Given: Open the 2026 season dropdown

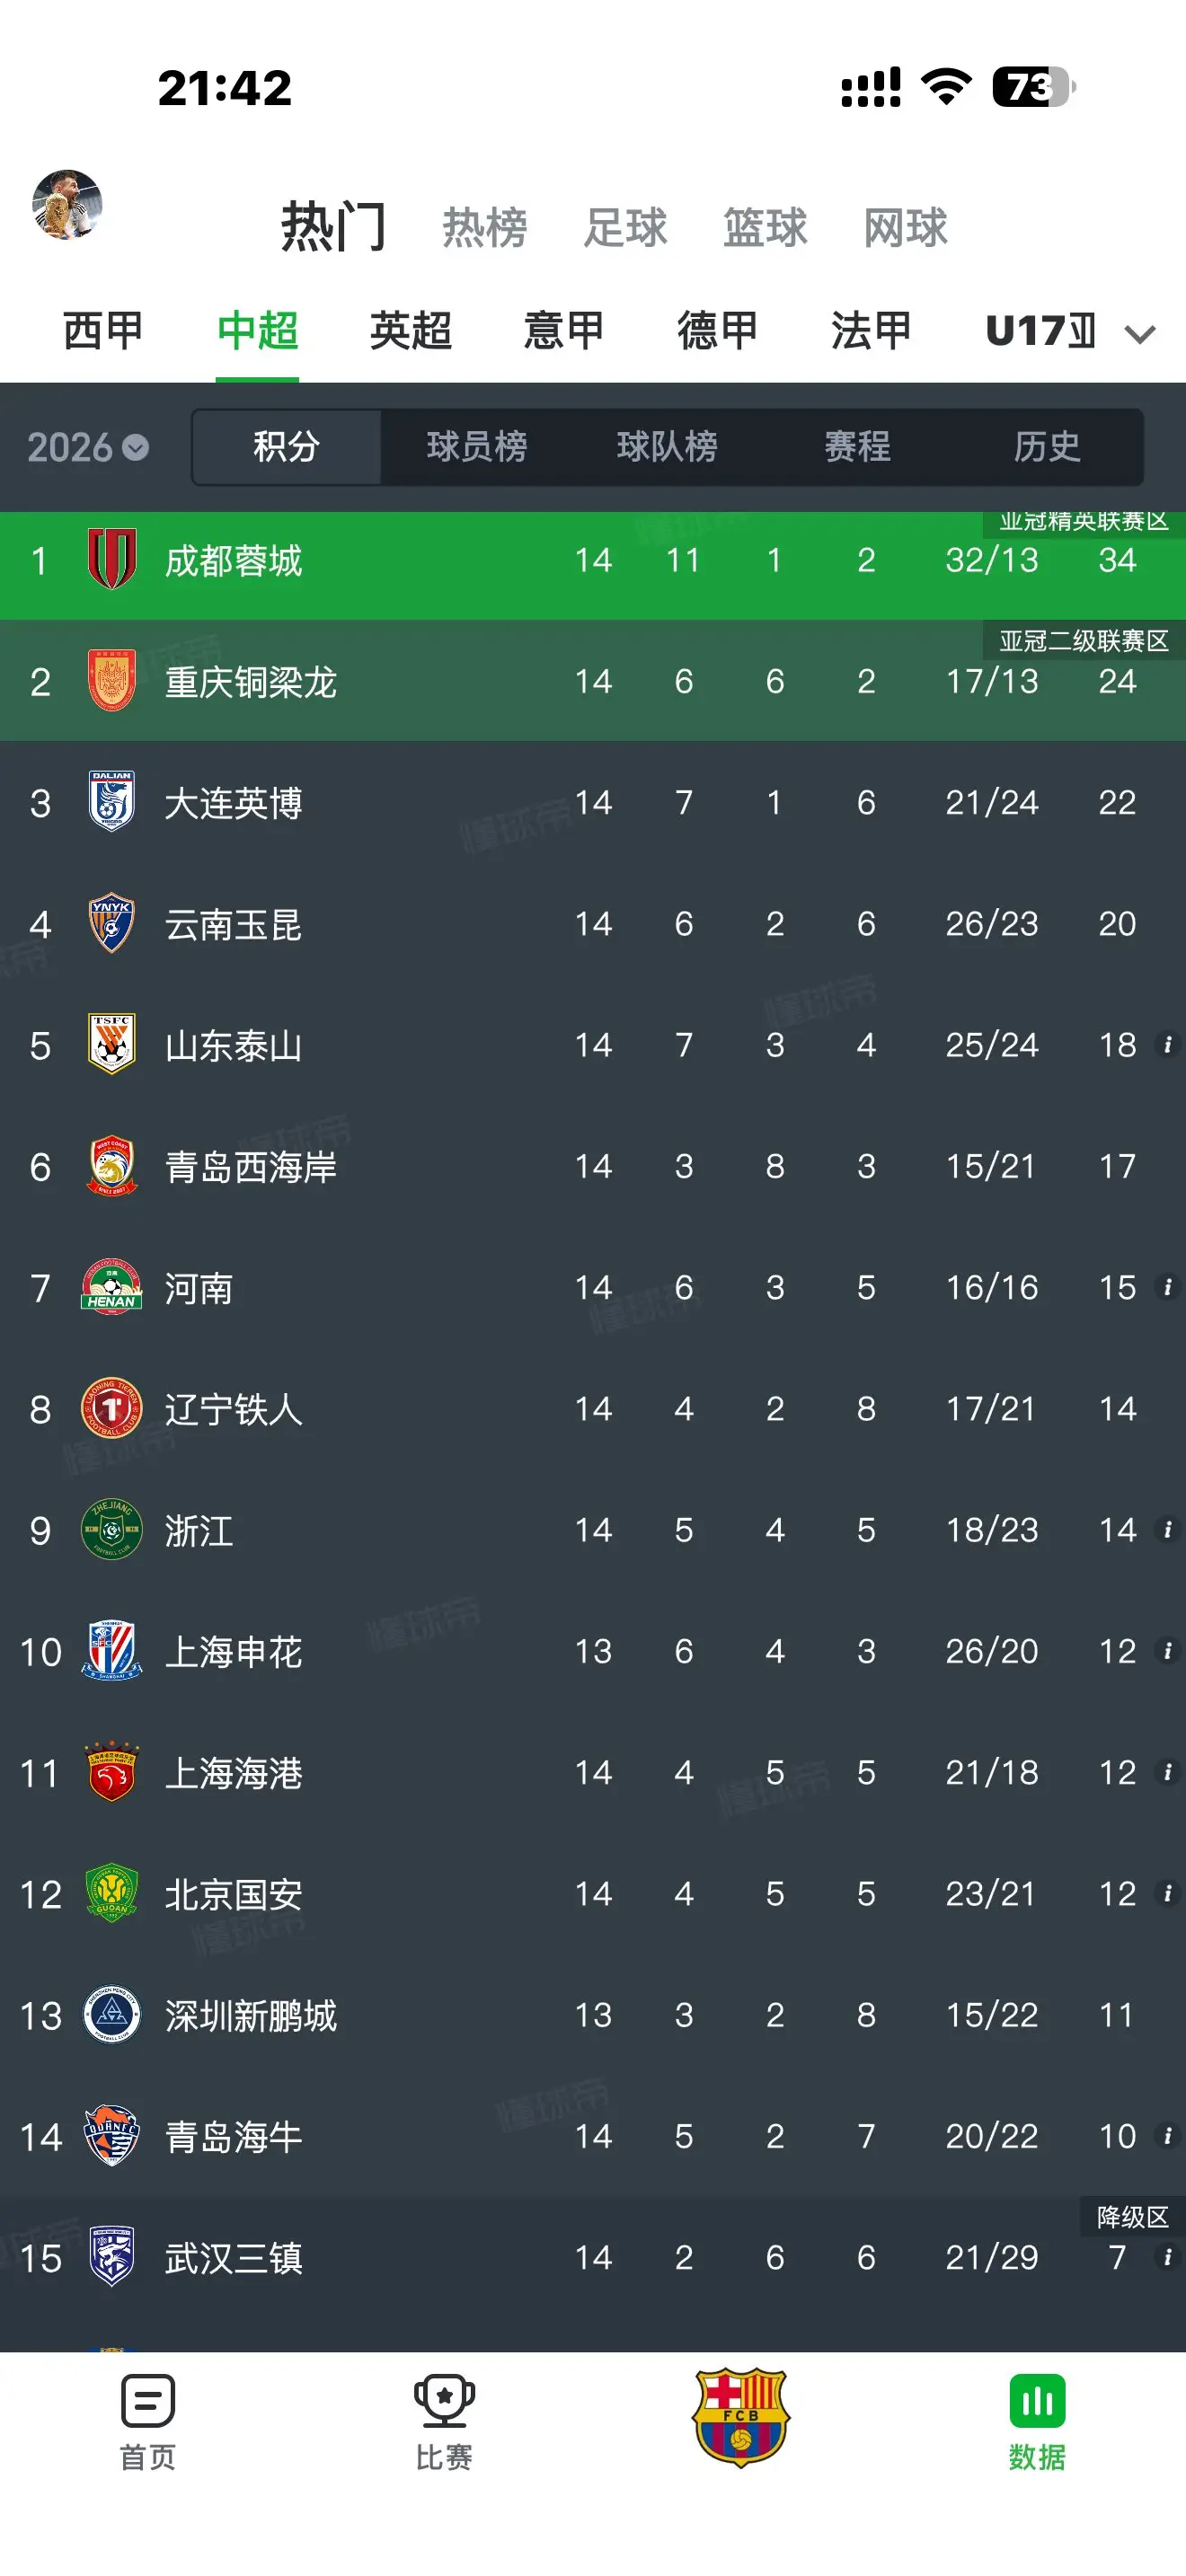Looking at the screenshot, I should [x=88, y=447].
